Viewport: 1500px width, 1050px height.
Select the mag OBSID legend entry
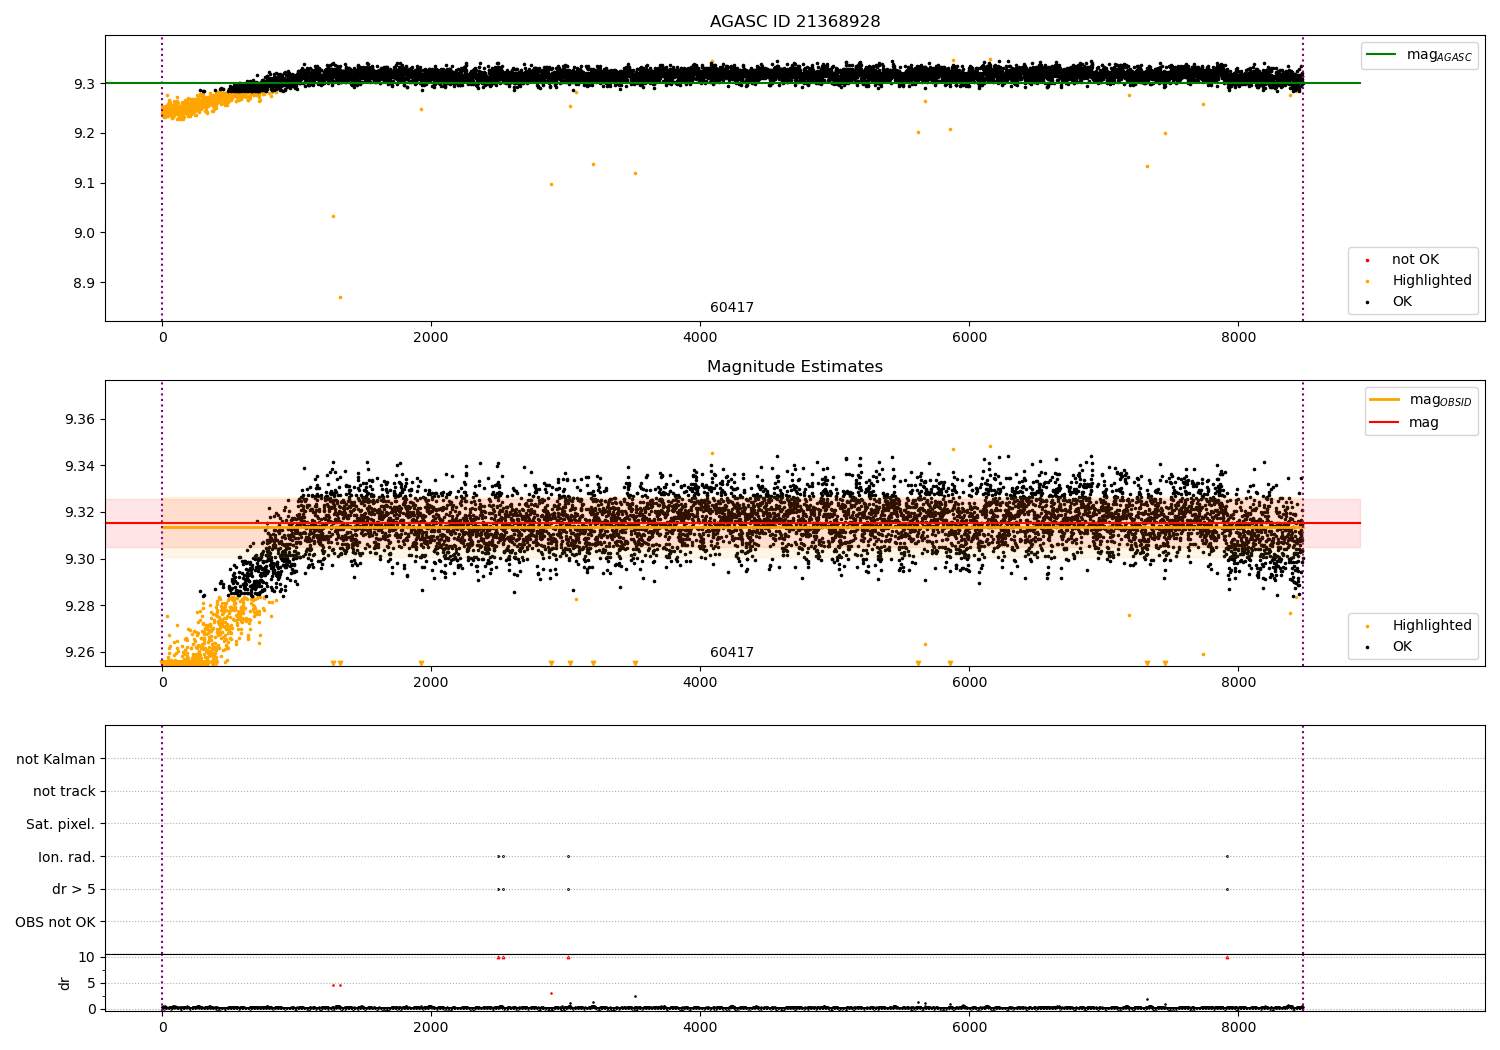point(1422,400)
